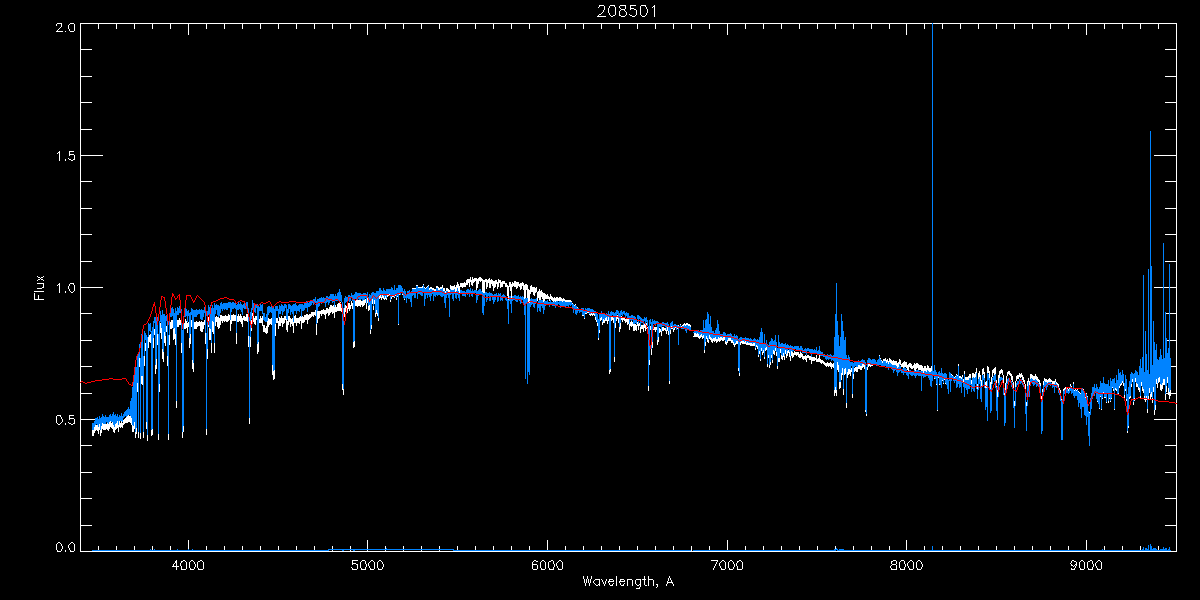
Task: Click the 8000 wavelength tick label
Action: [907, 565]
